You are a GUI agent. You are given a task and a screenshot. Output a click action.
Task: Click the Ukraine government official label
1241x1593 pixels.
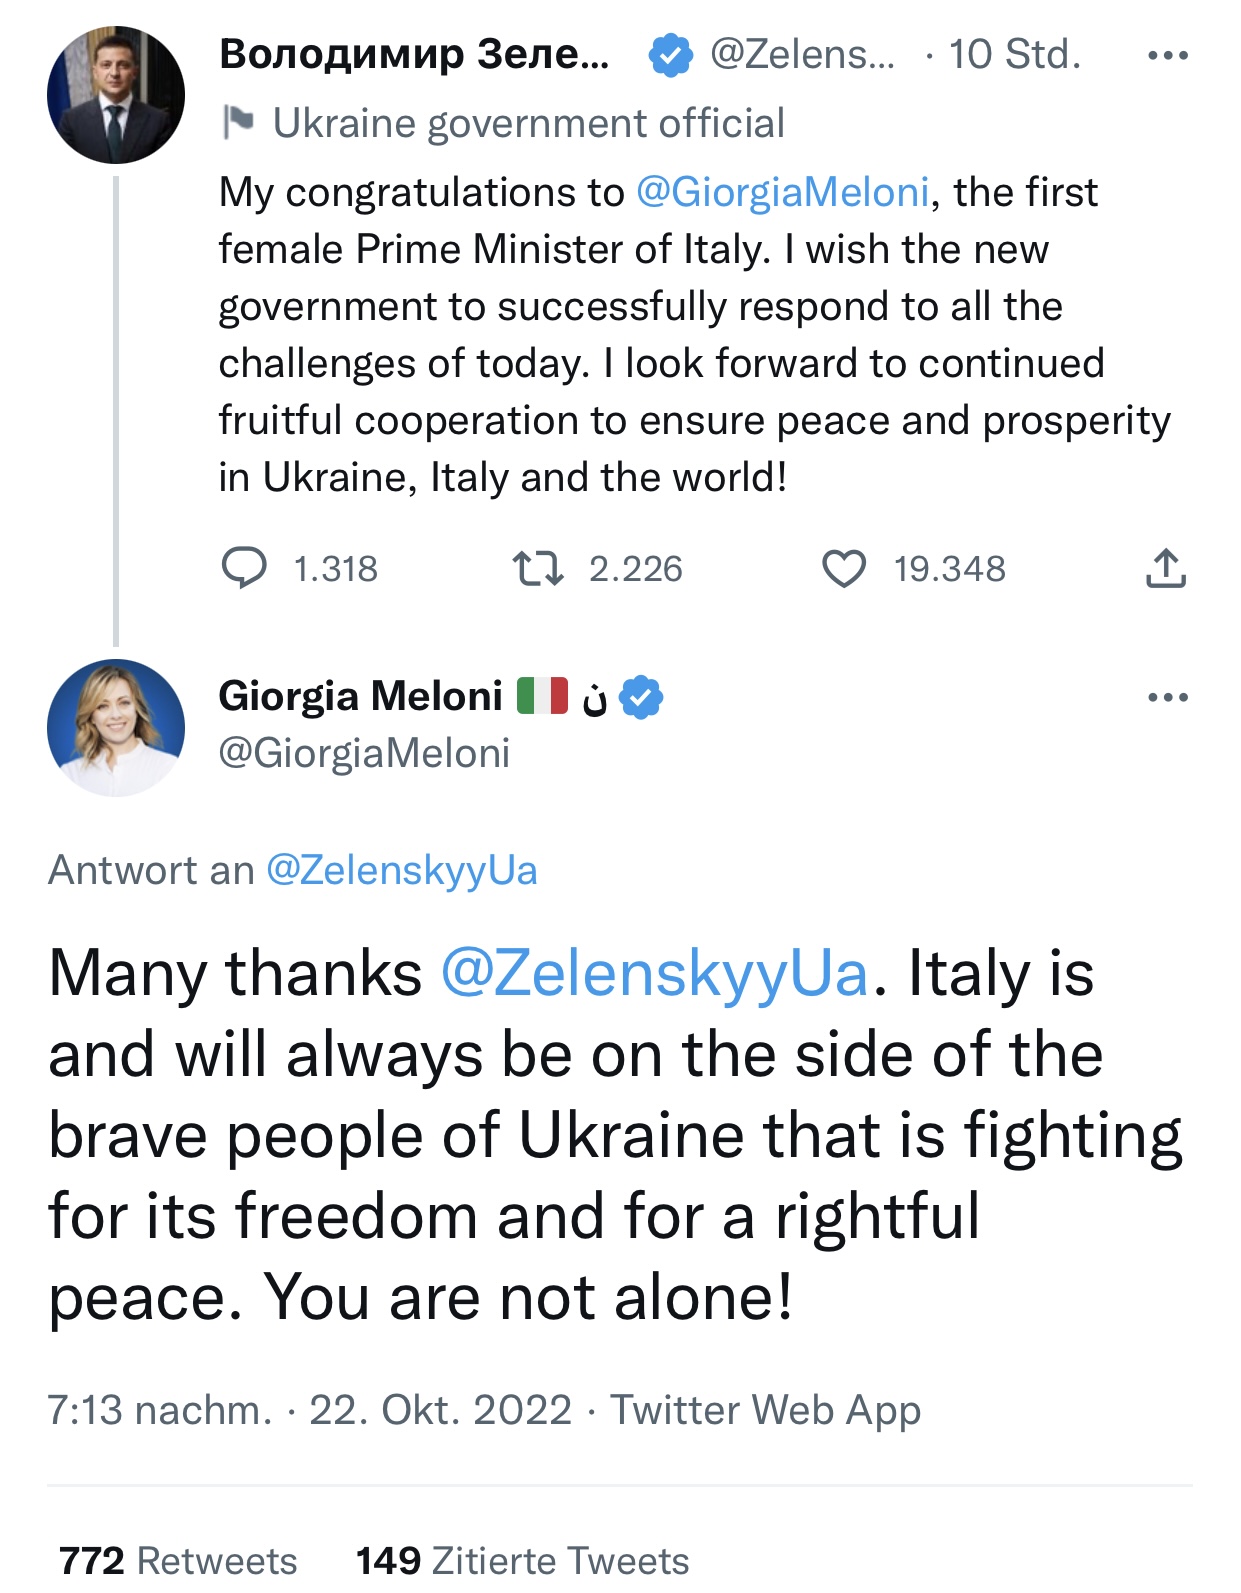(528, 123)
